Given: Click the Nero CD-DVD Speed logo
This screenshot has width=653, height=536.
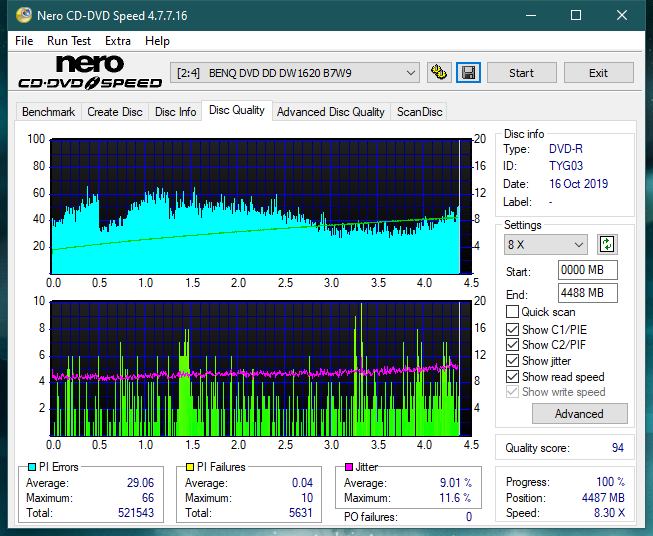Looking at the screenshot, I should tap(90, 72).
